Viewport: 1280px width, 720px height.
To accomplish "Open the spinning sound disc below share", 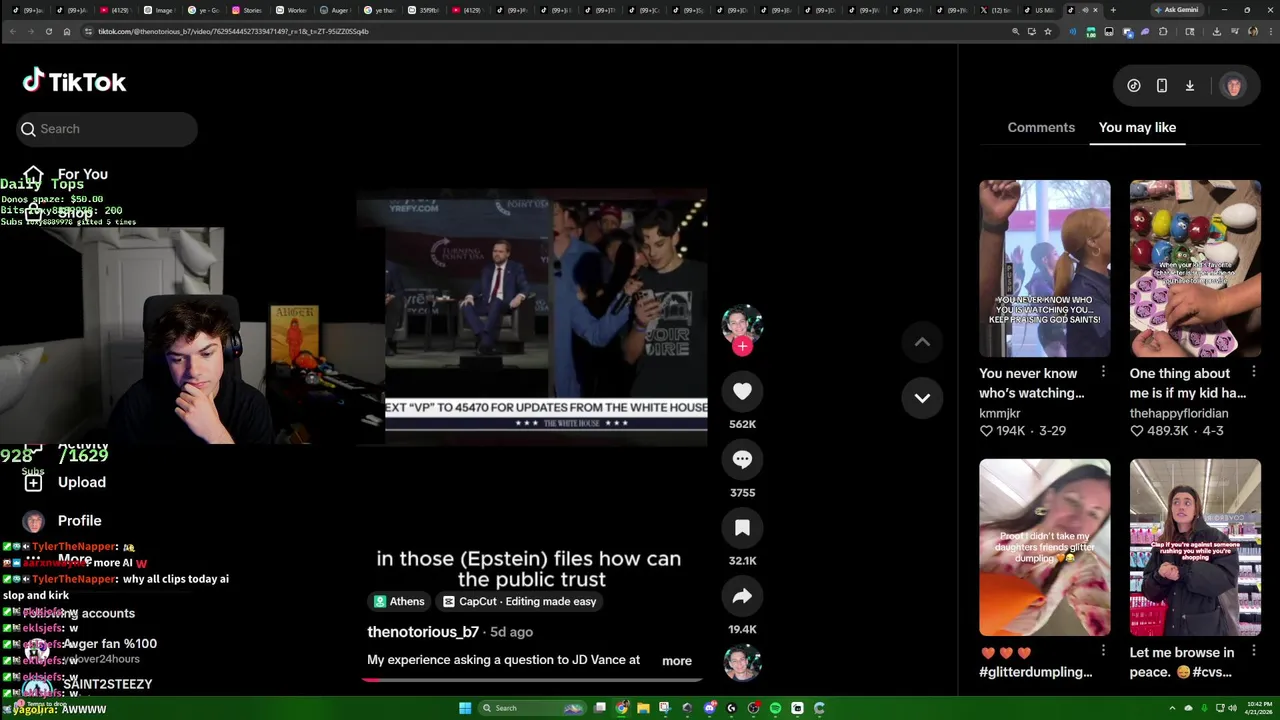I will [x=742, y=663].
